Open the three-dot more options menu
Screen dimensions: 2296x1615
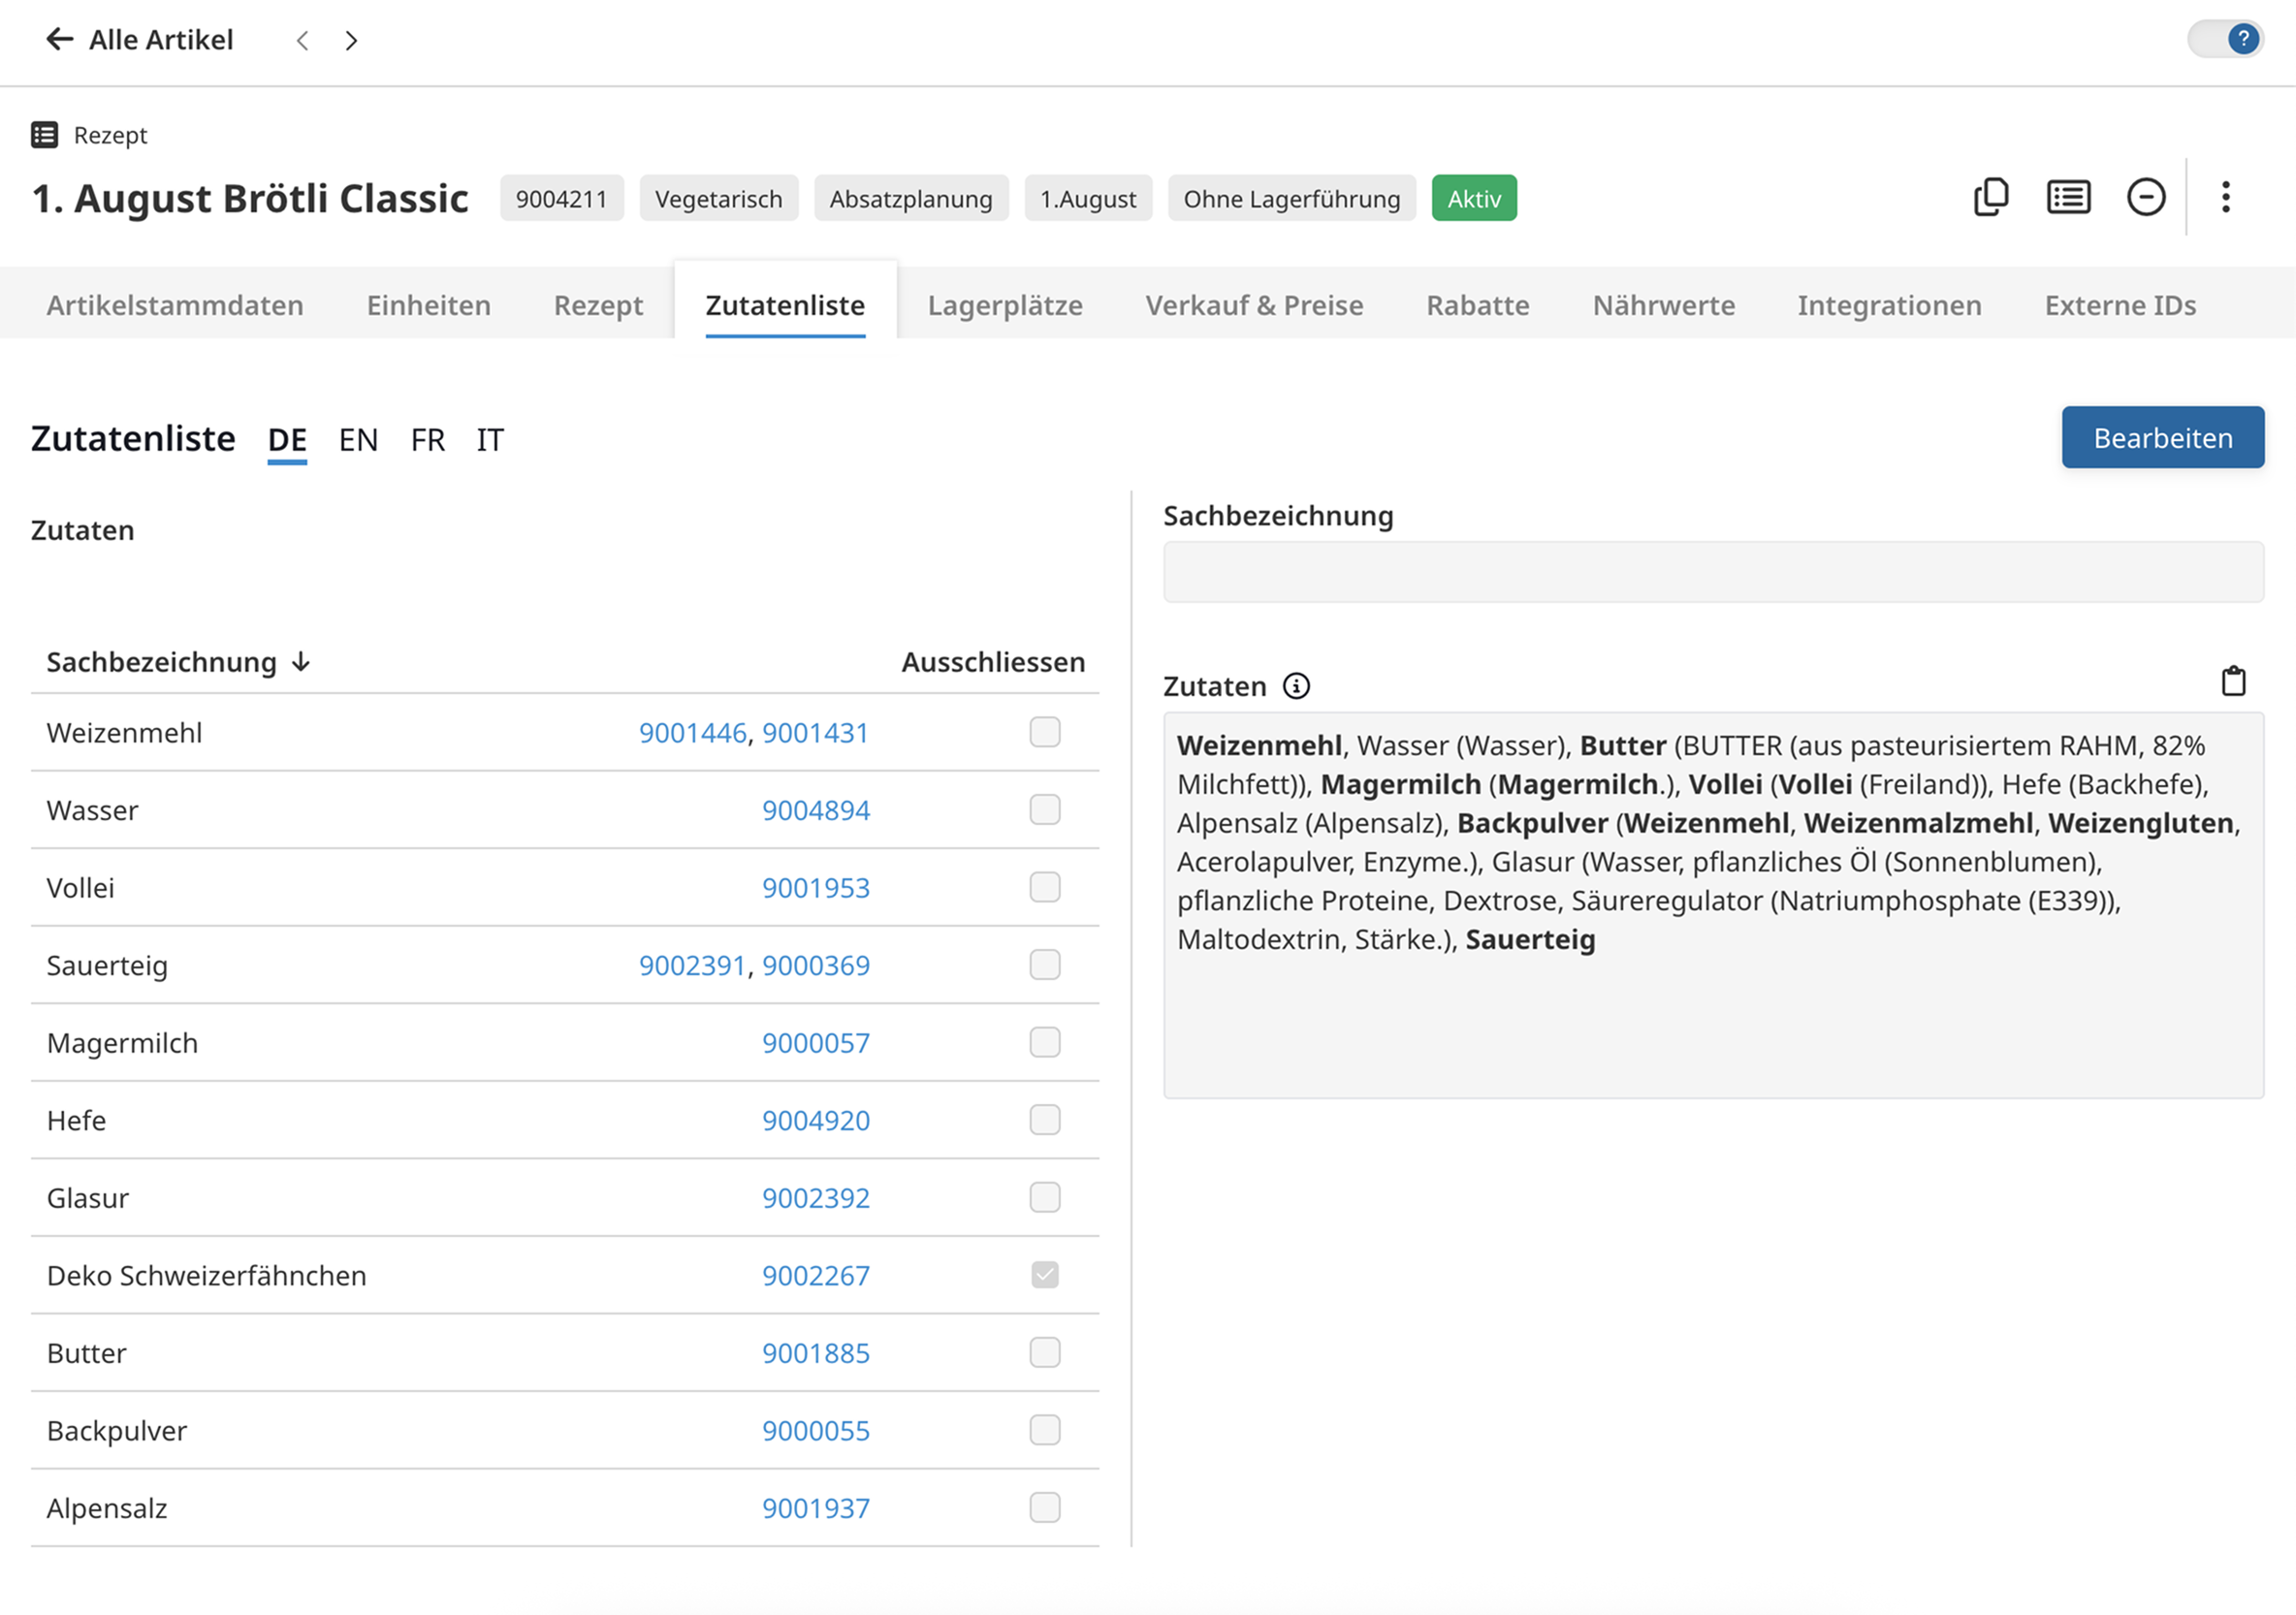point(2225,197)
